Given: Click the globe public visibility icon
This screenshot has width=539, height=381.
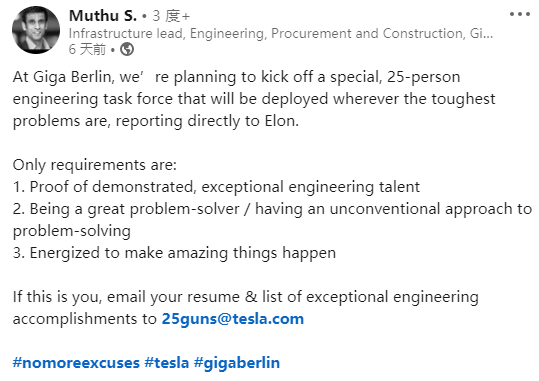Looking at the screenshot, I should click(127, 49).
